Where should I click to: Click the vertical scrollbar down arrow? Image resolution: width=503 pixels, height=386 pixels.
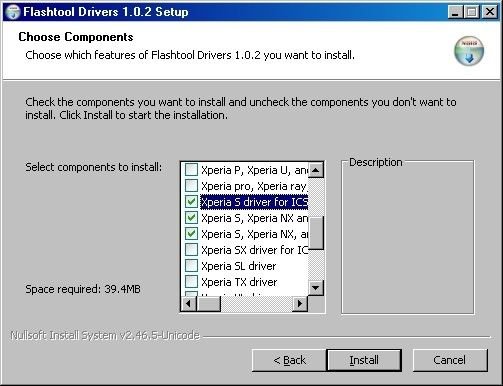click(316, 288)
